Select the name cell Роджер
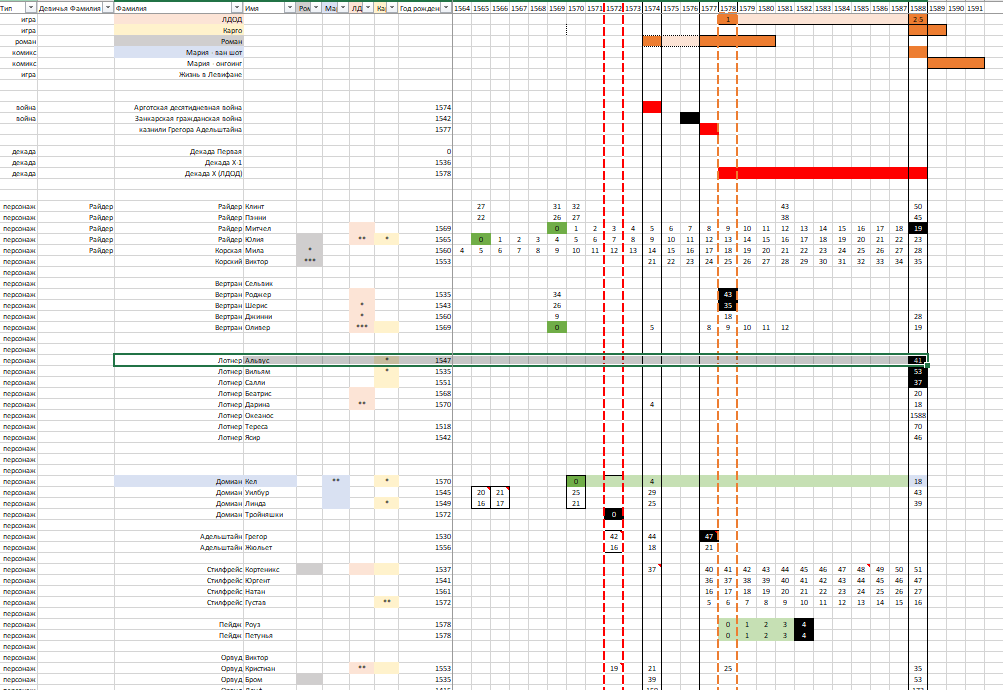1003x690 pixels. [x=270, y=294]
